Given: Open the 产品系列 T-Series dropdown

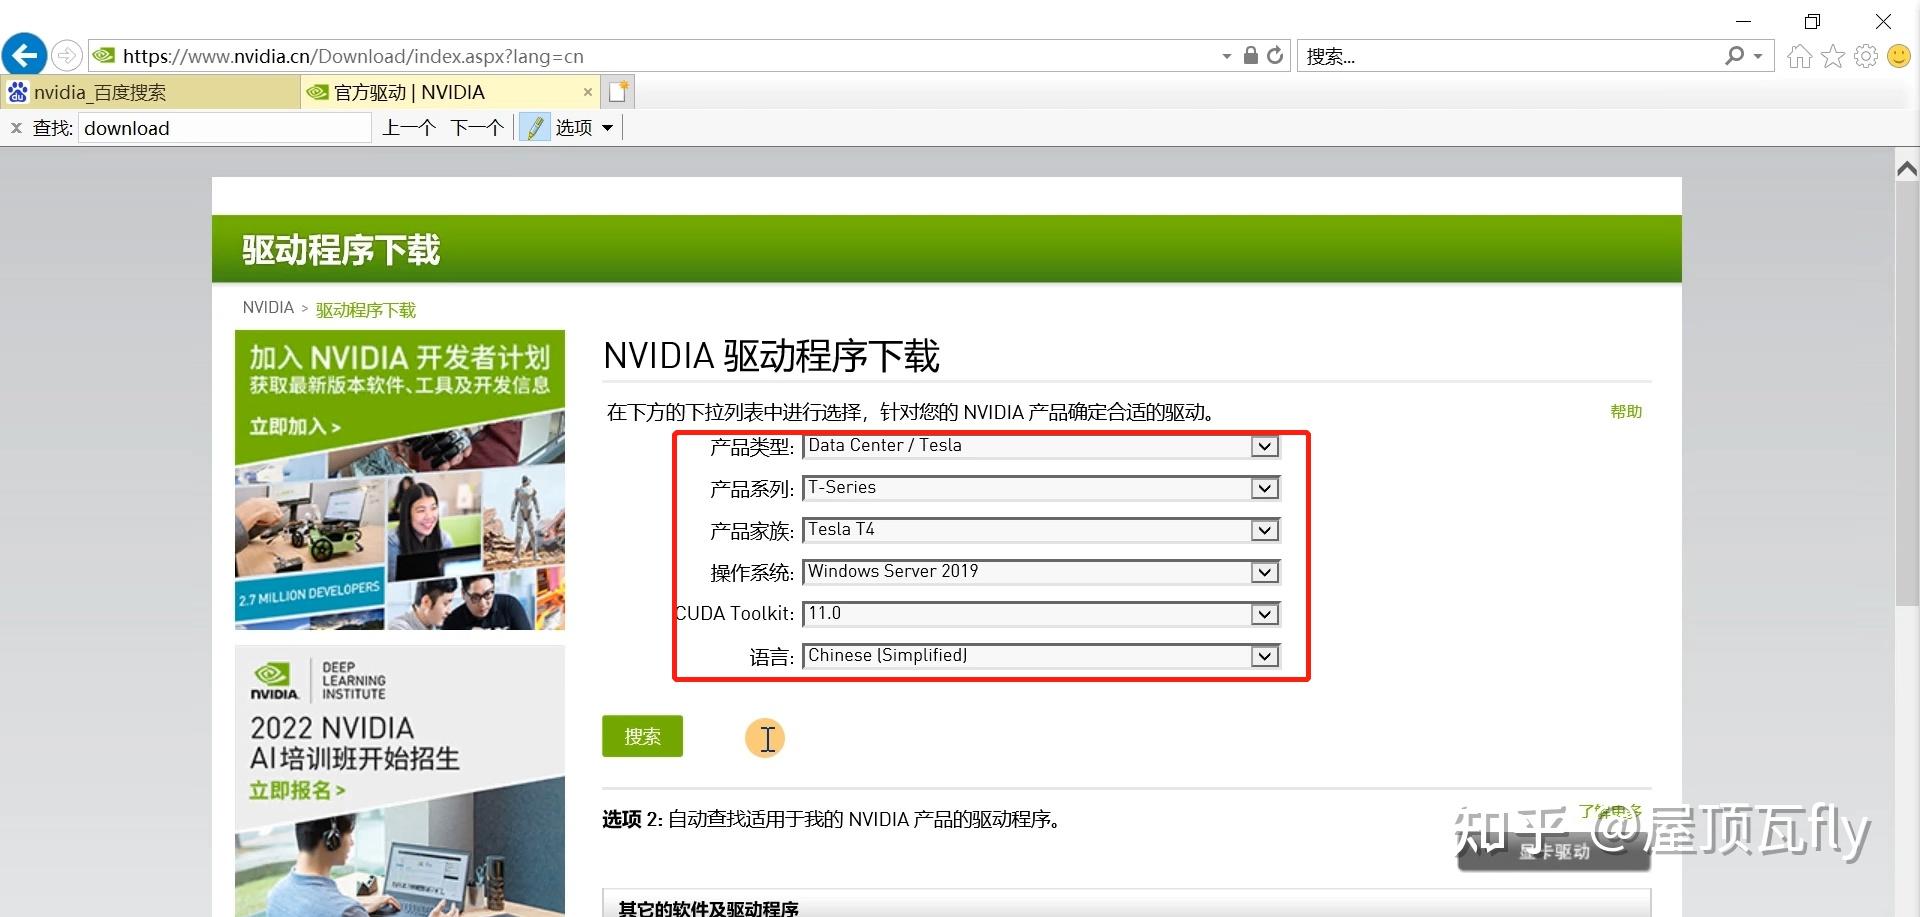Looking at the screenshot, I should [x=1041, y=488].
